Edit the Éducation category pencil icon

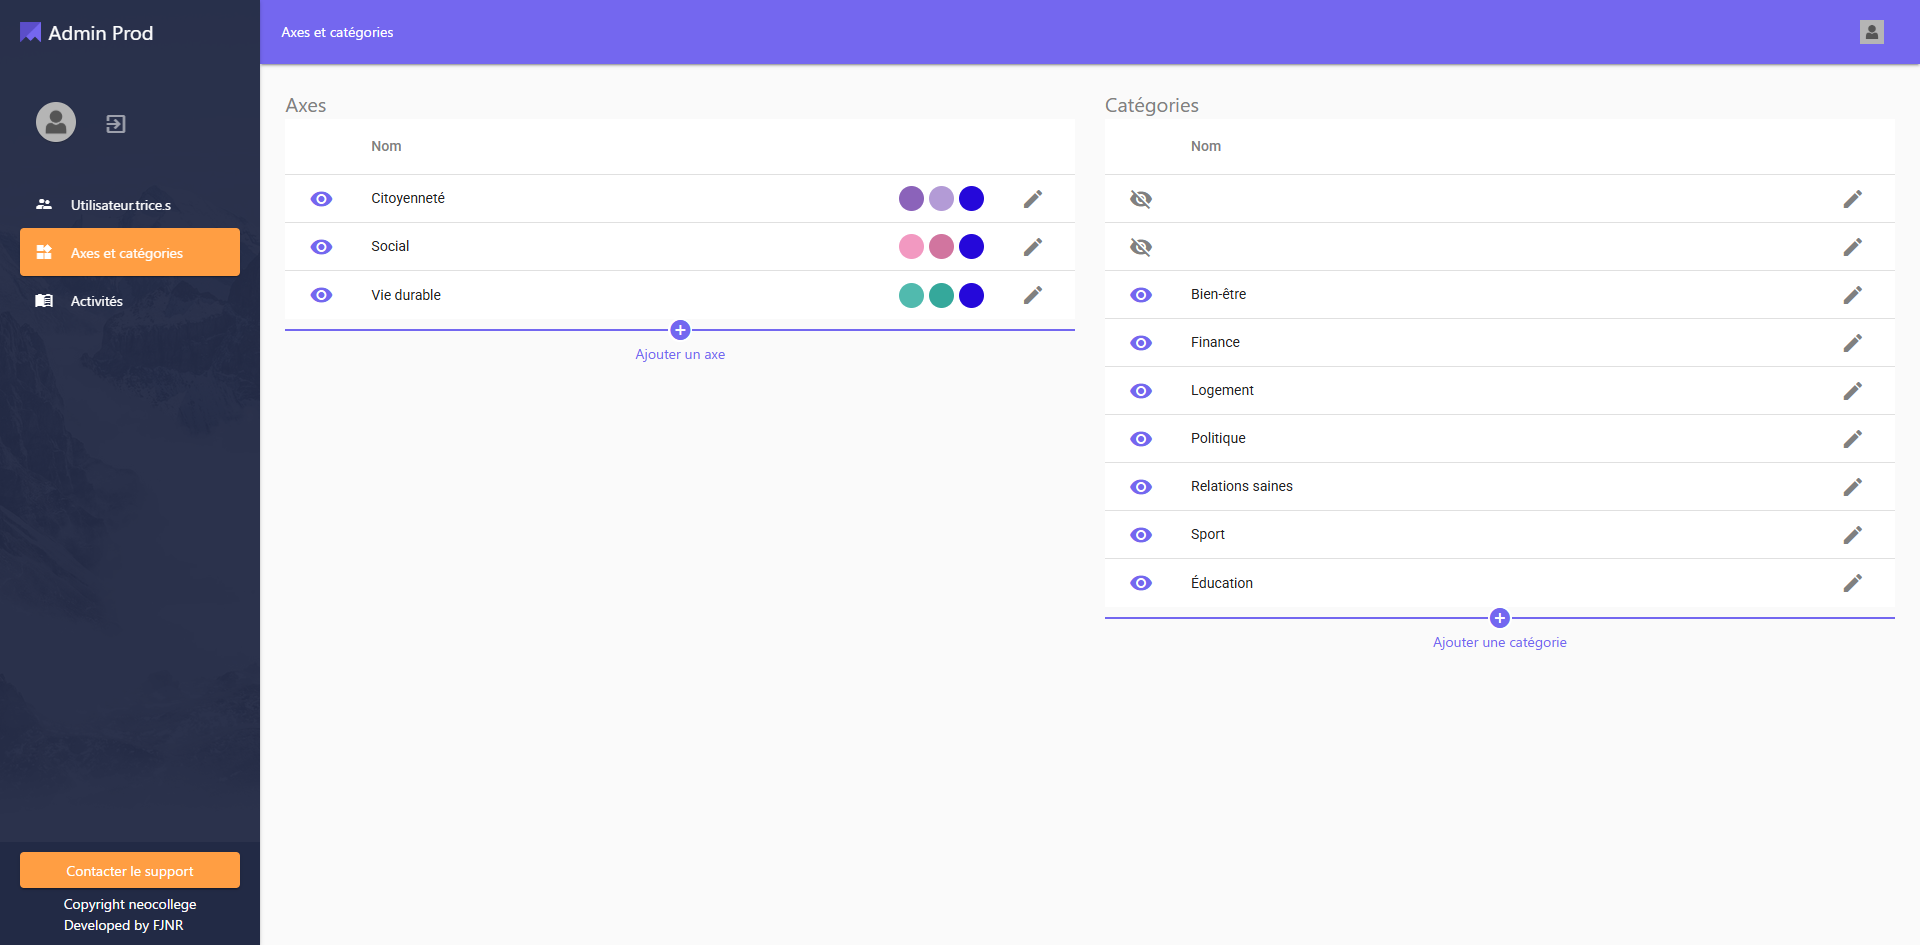click(1853, 583)
